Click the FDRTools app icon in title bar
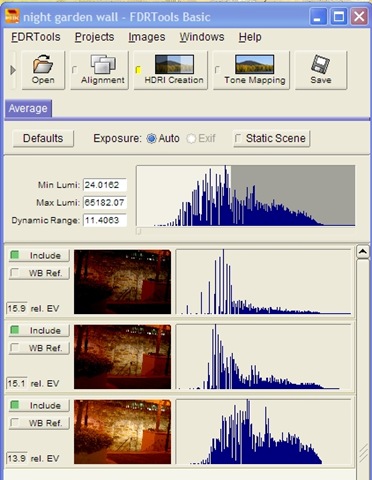Image resolution: width=372 pixels, height=480 pixels. coord(12,16)
